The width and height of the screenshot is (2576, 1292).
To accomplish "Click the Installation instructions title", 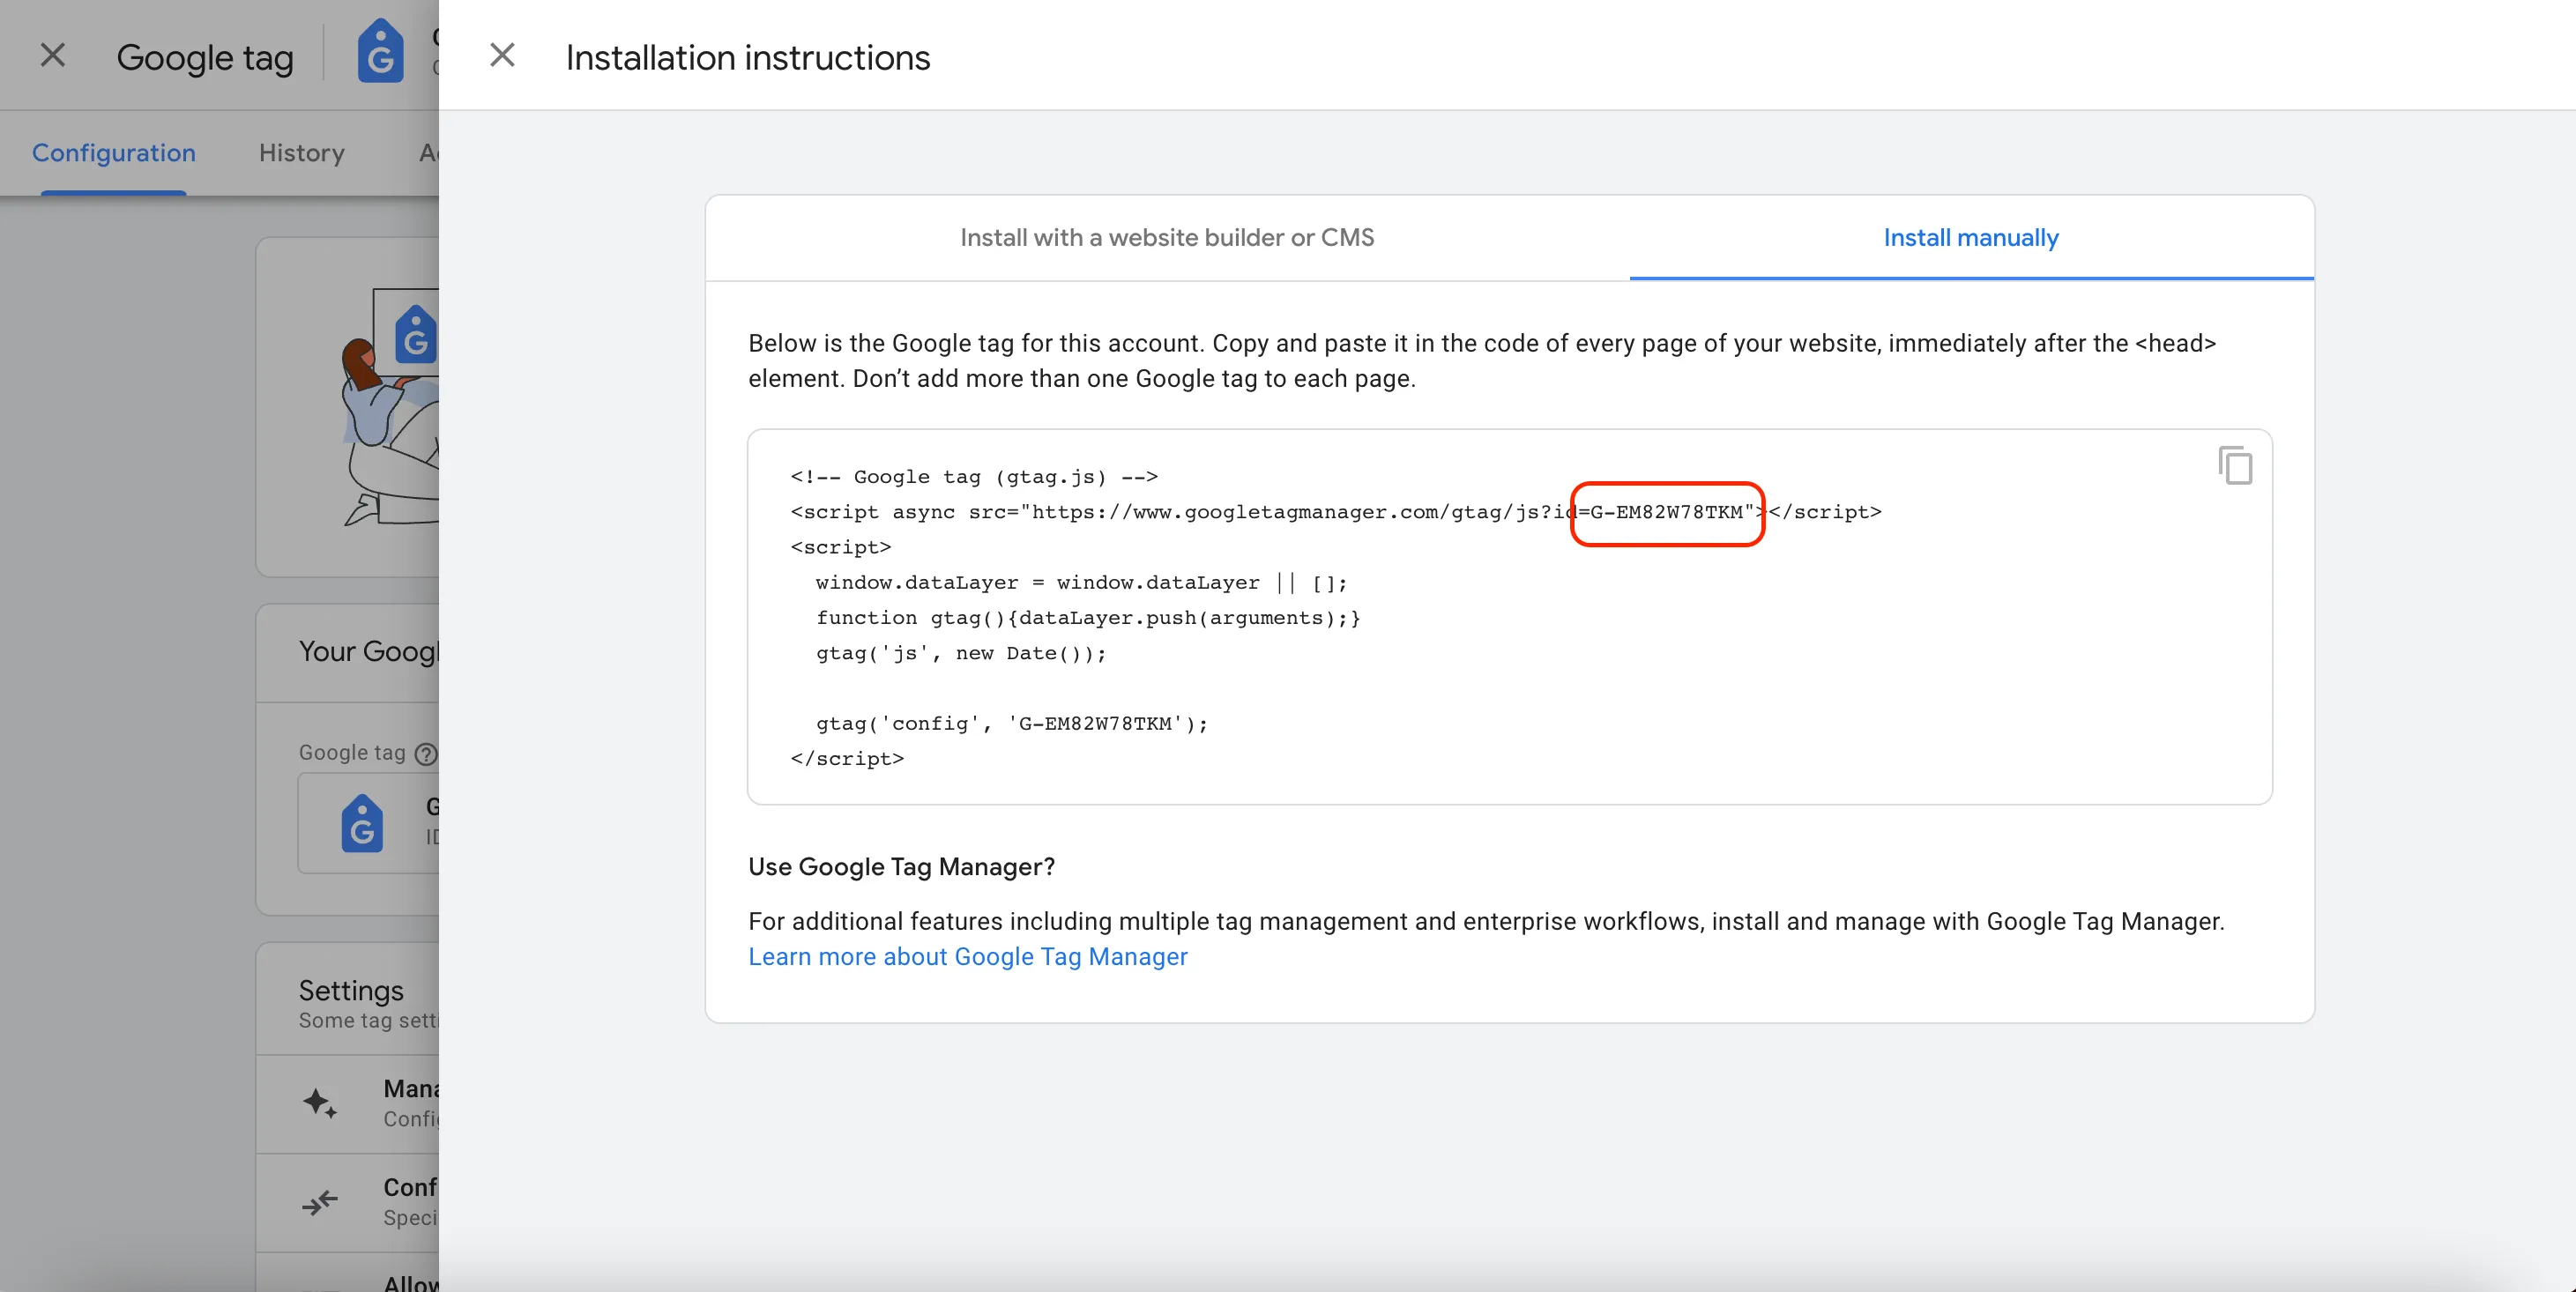I will [747, 58].
